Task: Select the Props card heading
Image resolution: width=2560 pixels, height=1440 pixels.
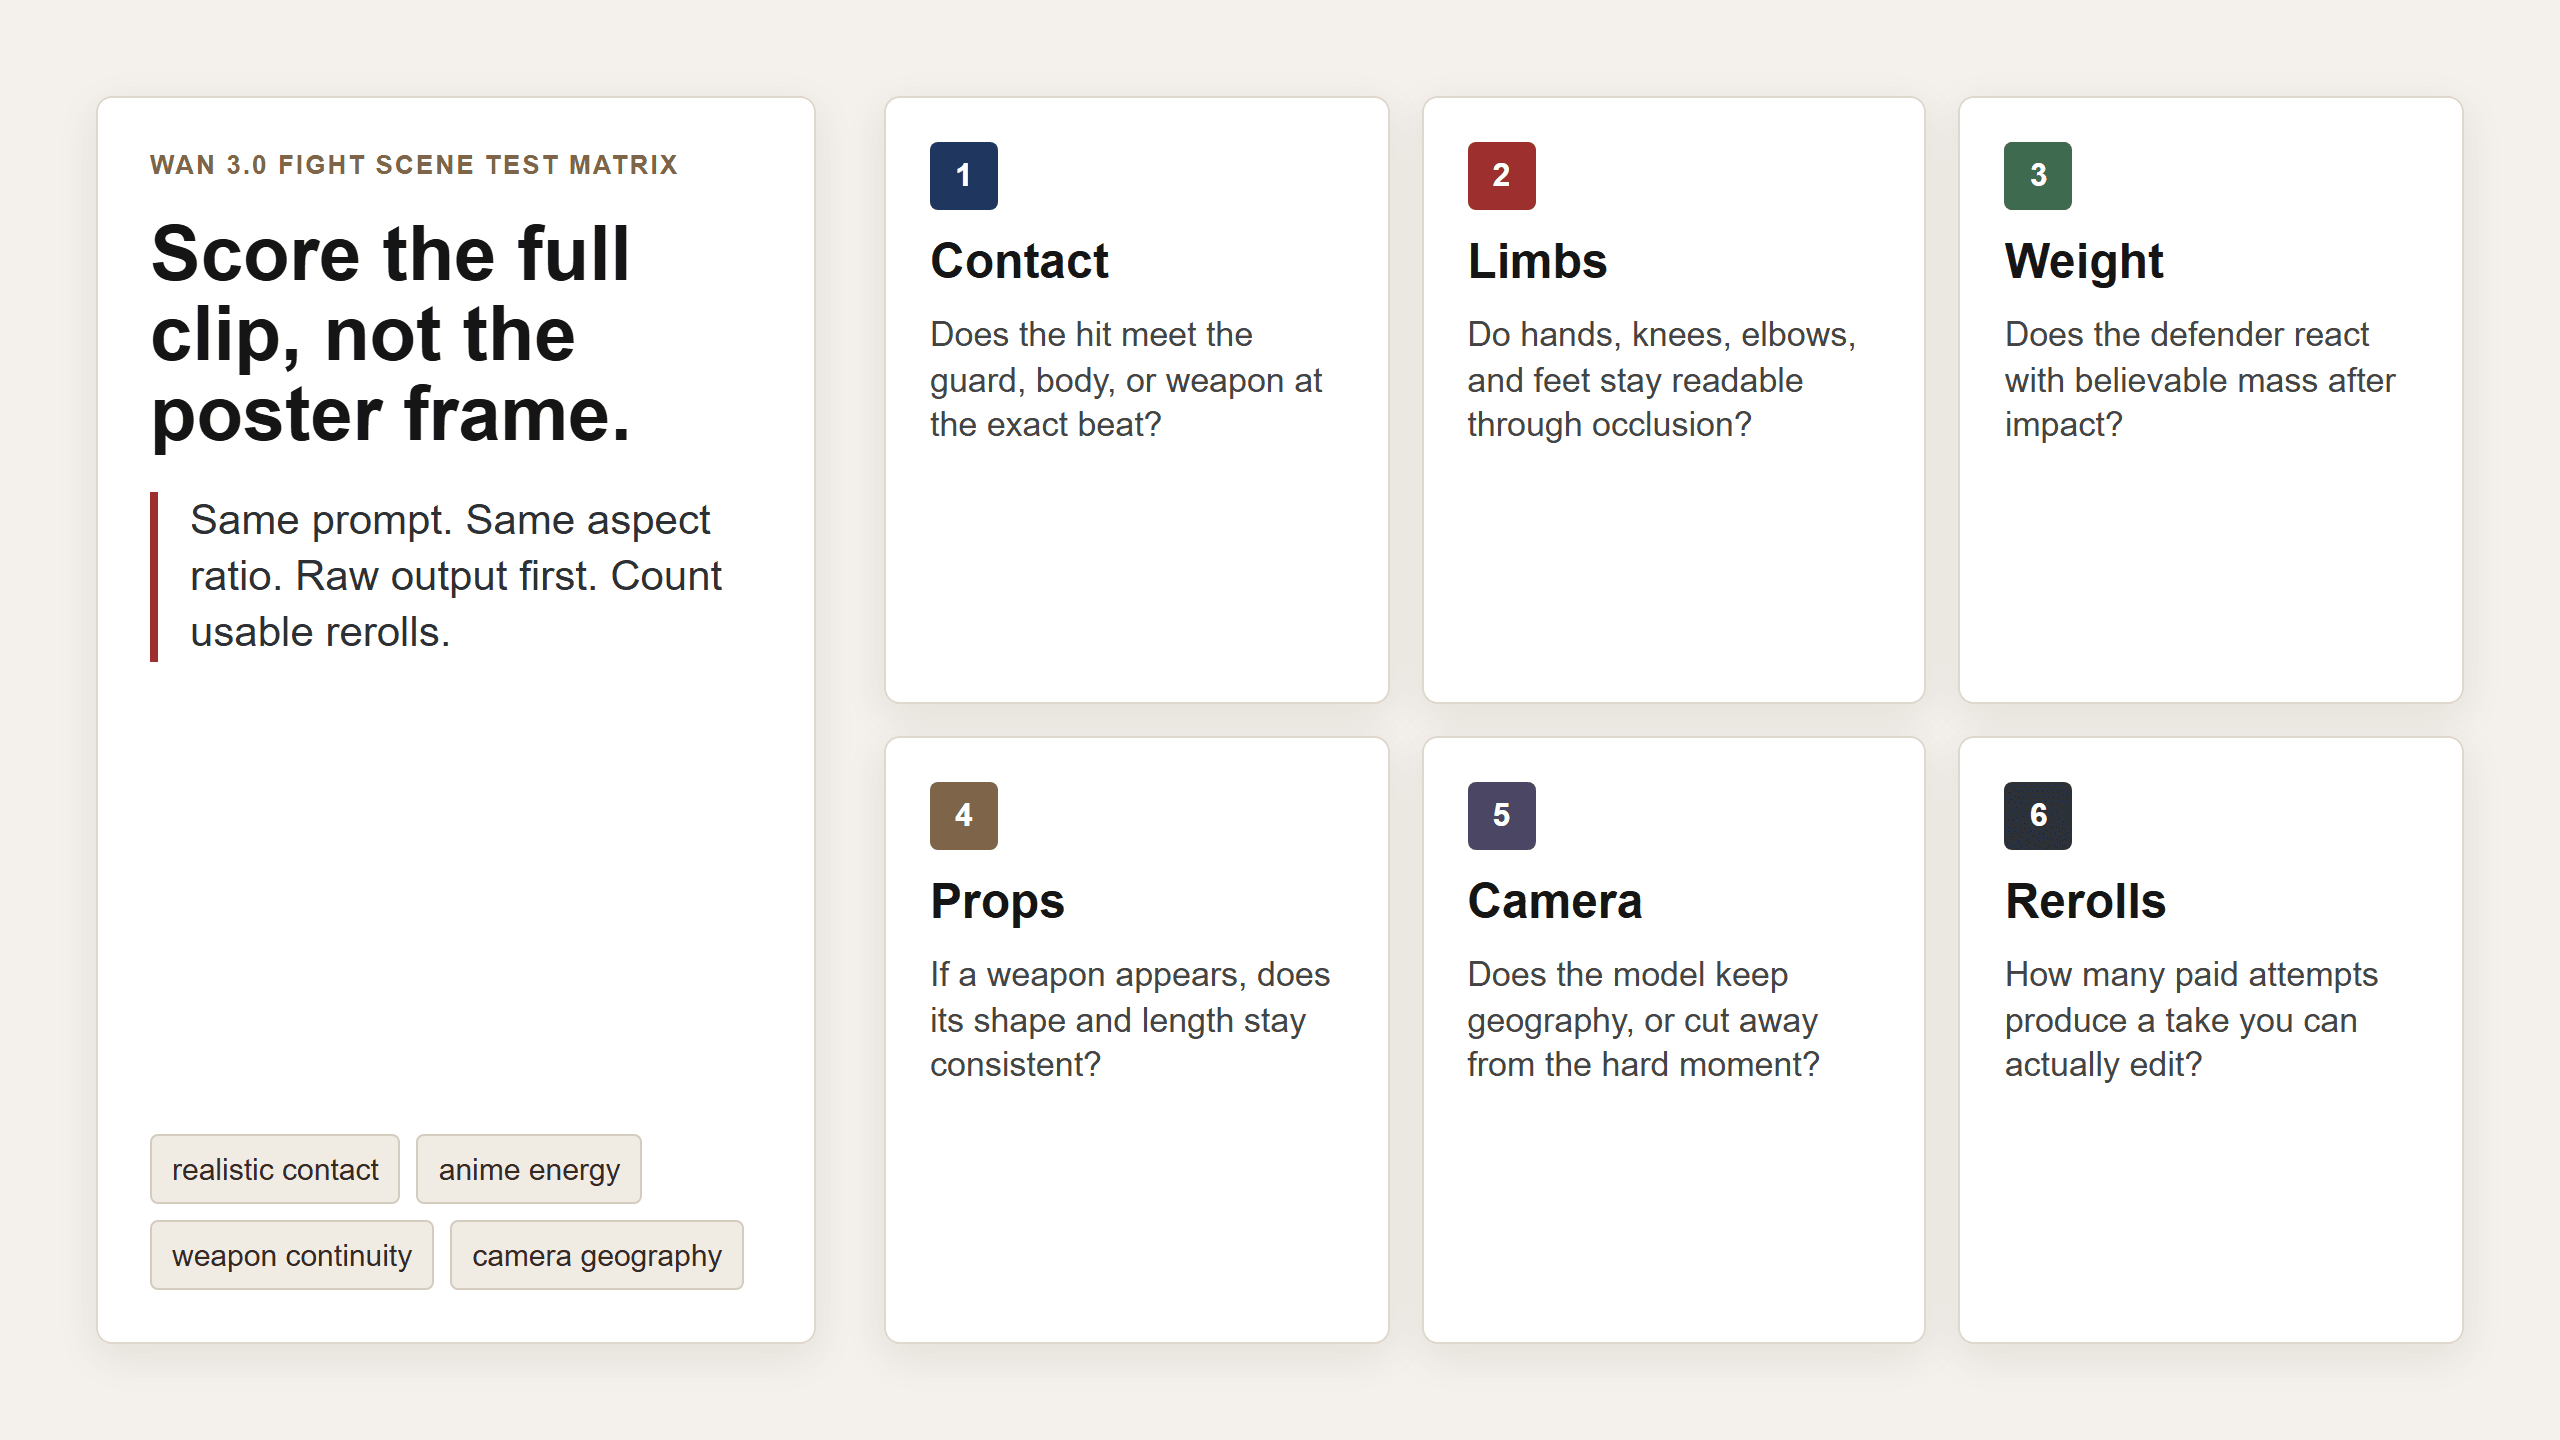Action: point(997,901)
